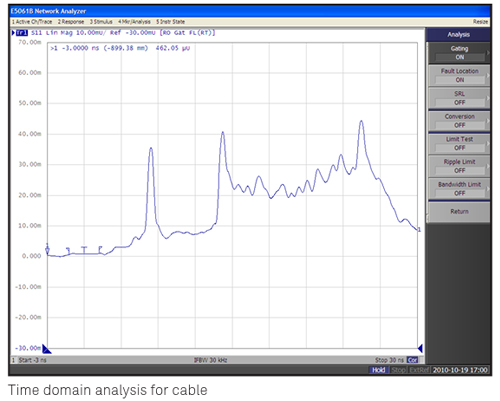
Task: Click the Return softkey
Action: [459, 211]
